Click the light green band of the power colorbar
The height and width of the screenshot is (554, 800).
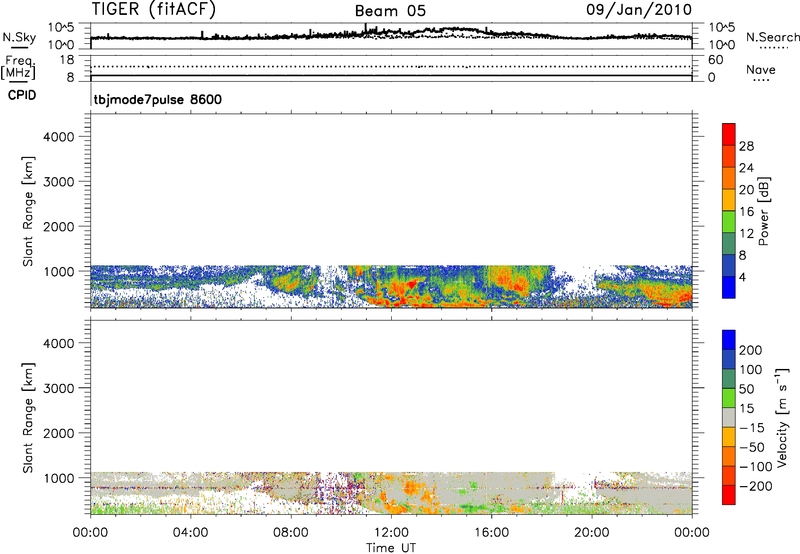[729, 222]
